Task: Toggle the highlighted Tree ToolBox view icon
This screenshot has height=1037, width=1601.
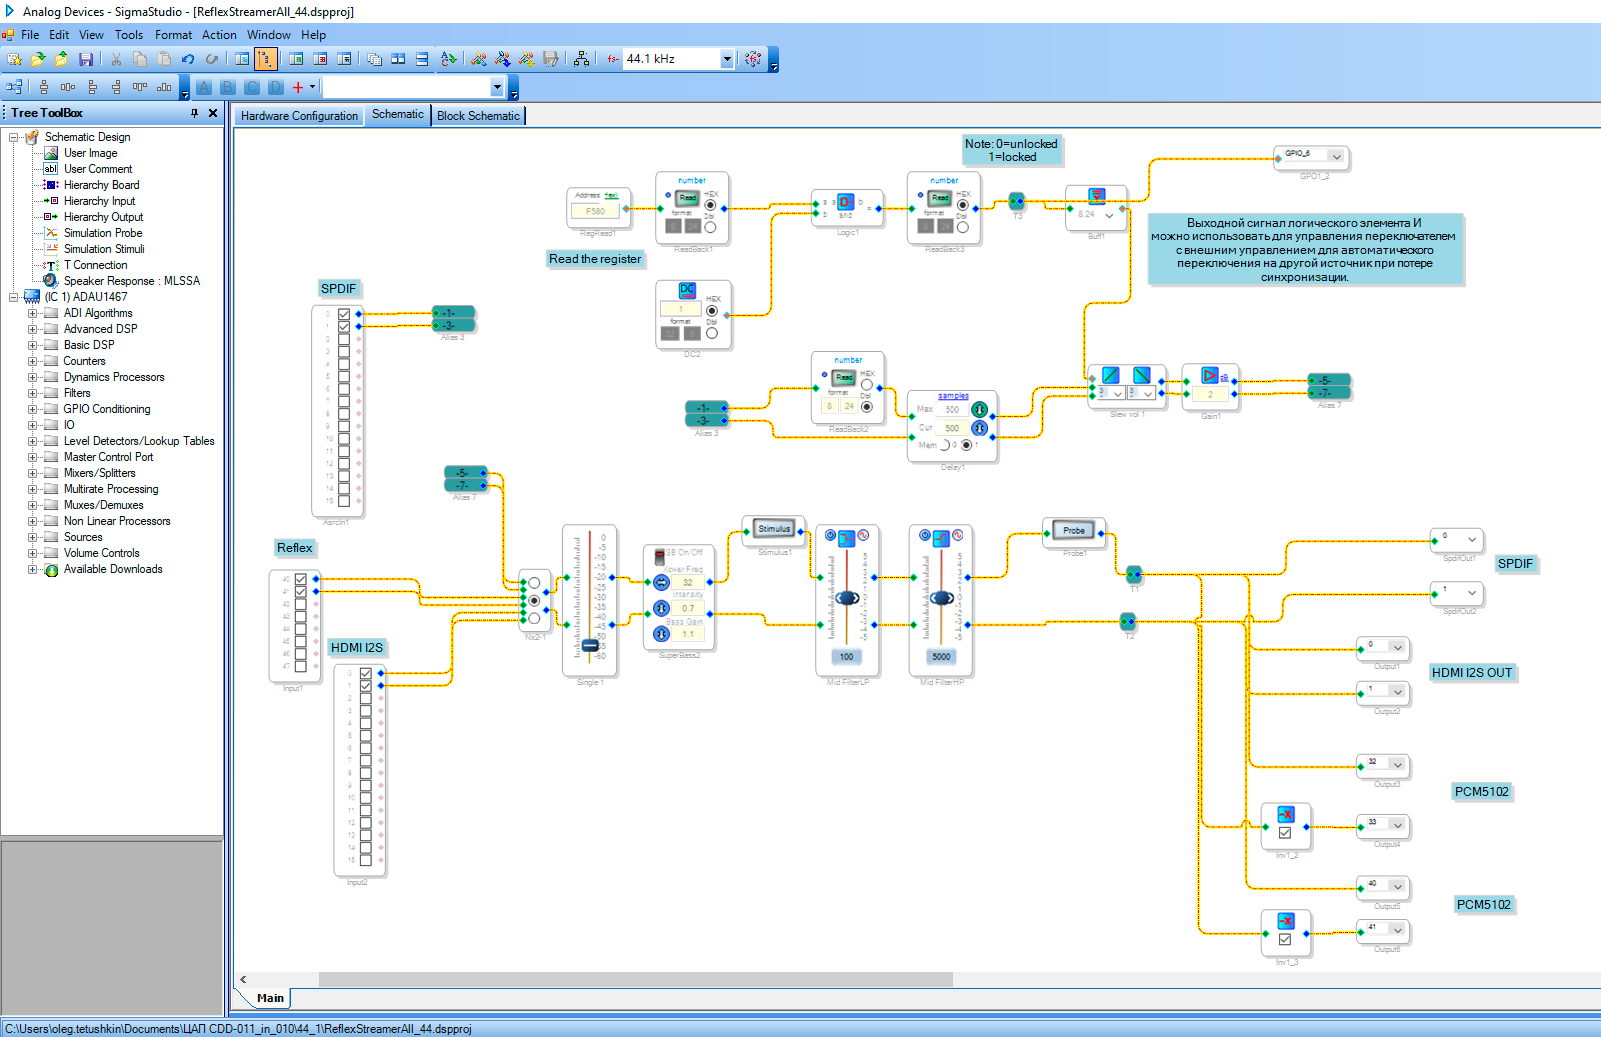Action: tap(266, 59)
